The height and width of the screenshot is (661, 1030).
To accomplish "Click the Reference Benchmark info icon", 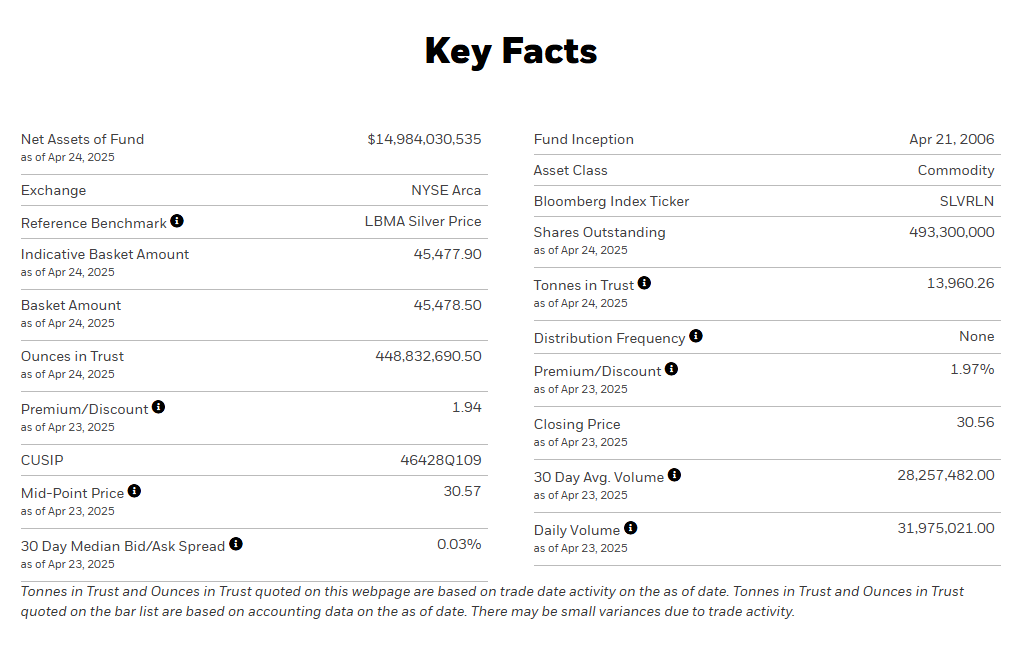I will pos(177,221).
